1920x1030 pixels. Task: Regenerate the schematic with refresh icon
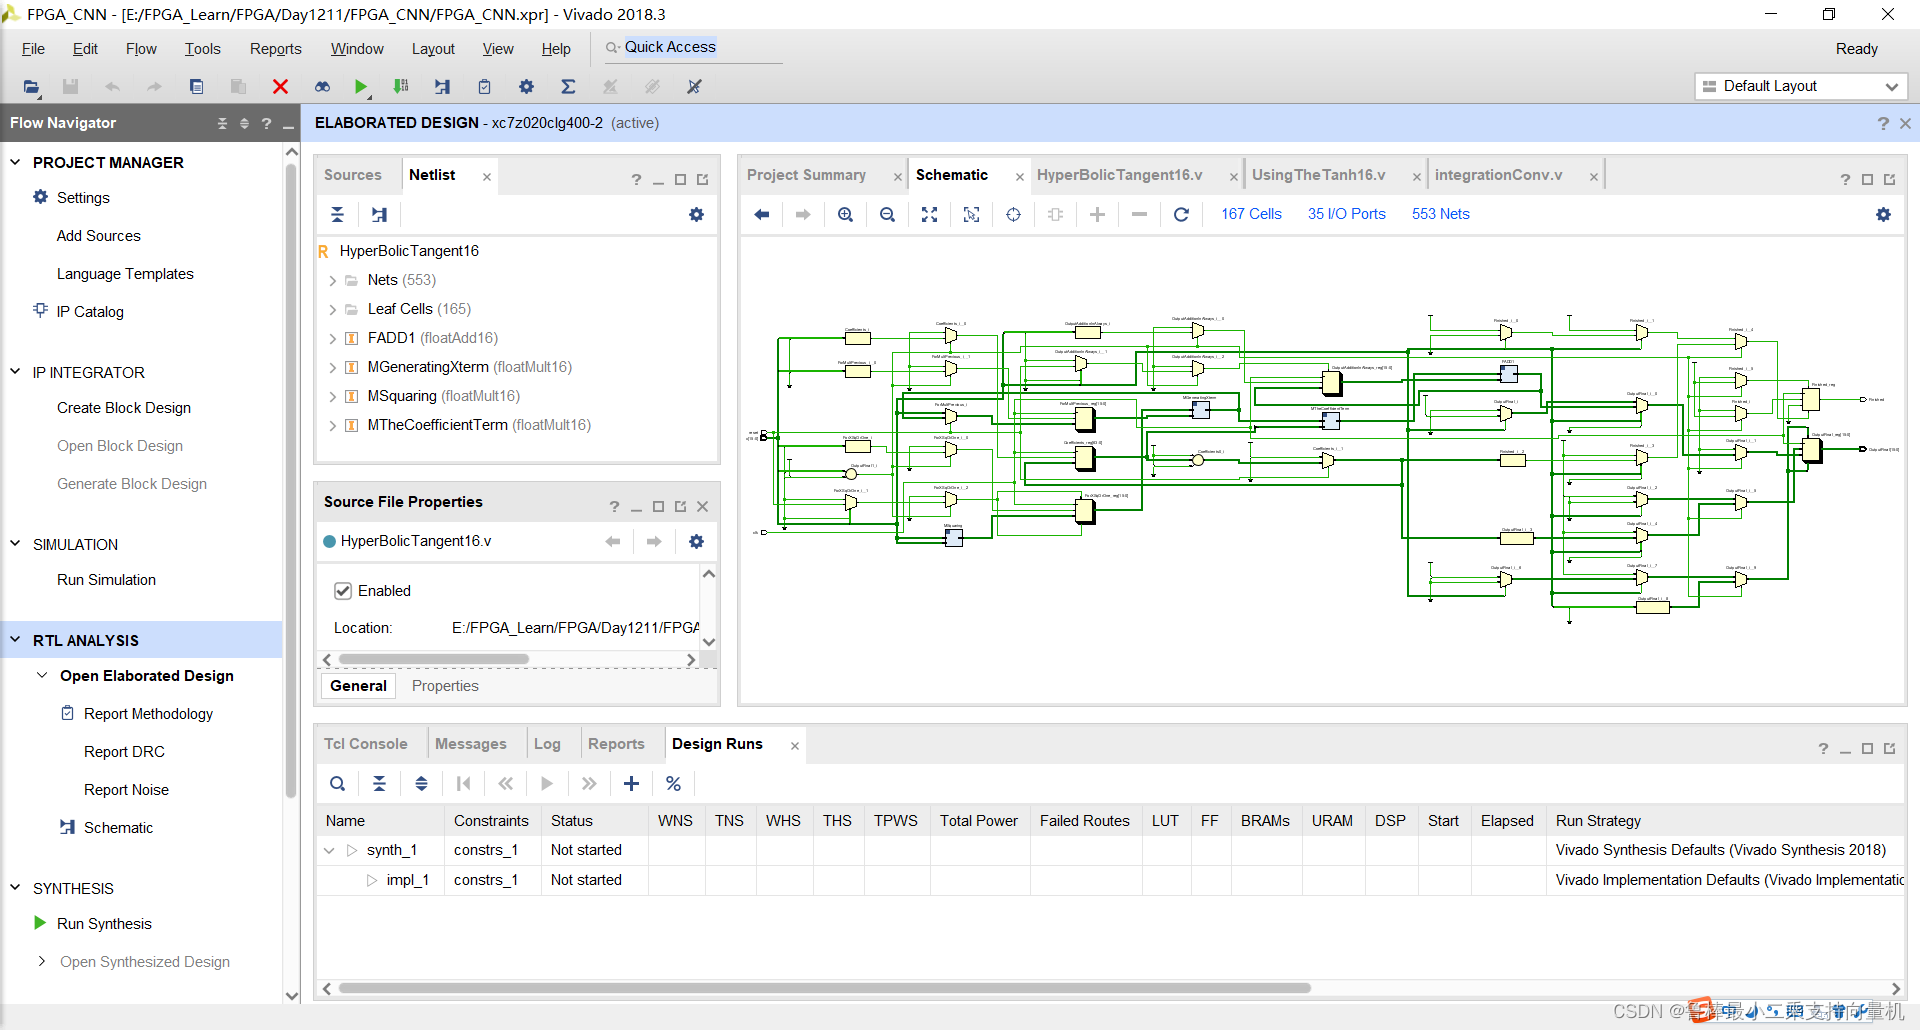tap(1181, 215)
